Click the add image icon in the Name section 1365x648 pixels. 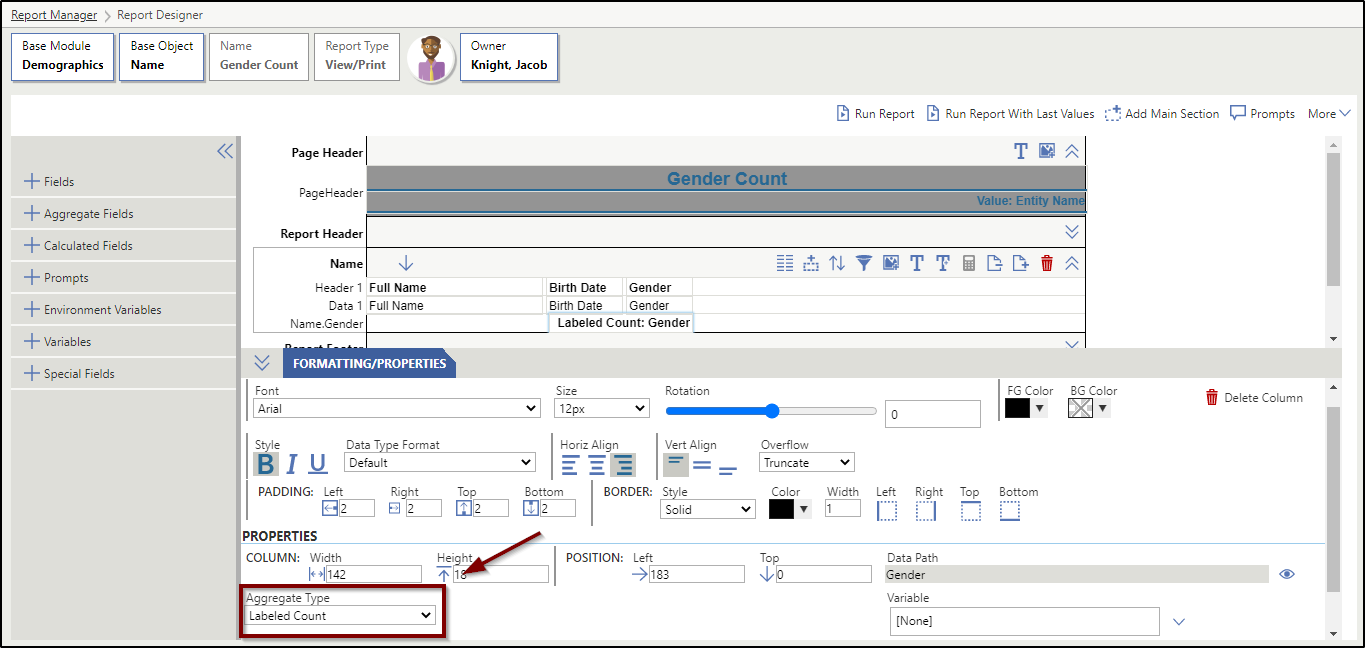point(891,263)
